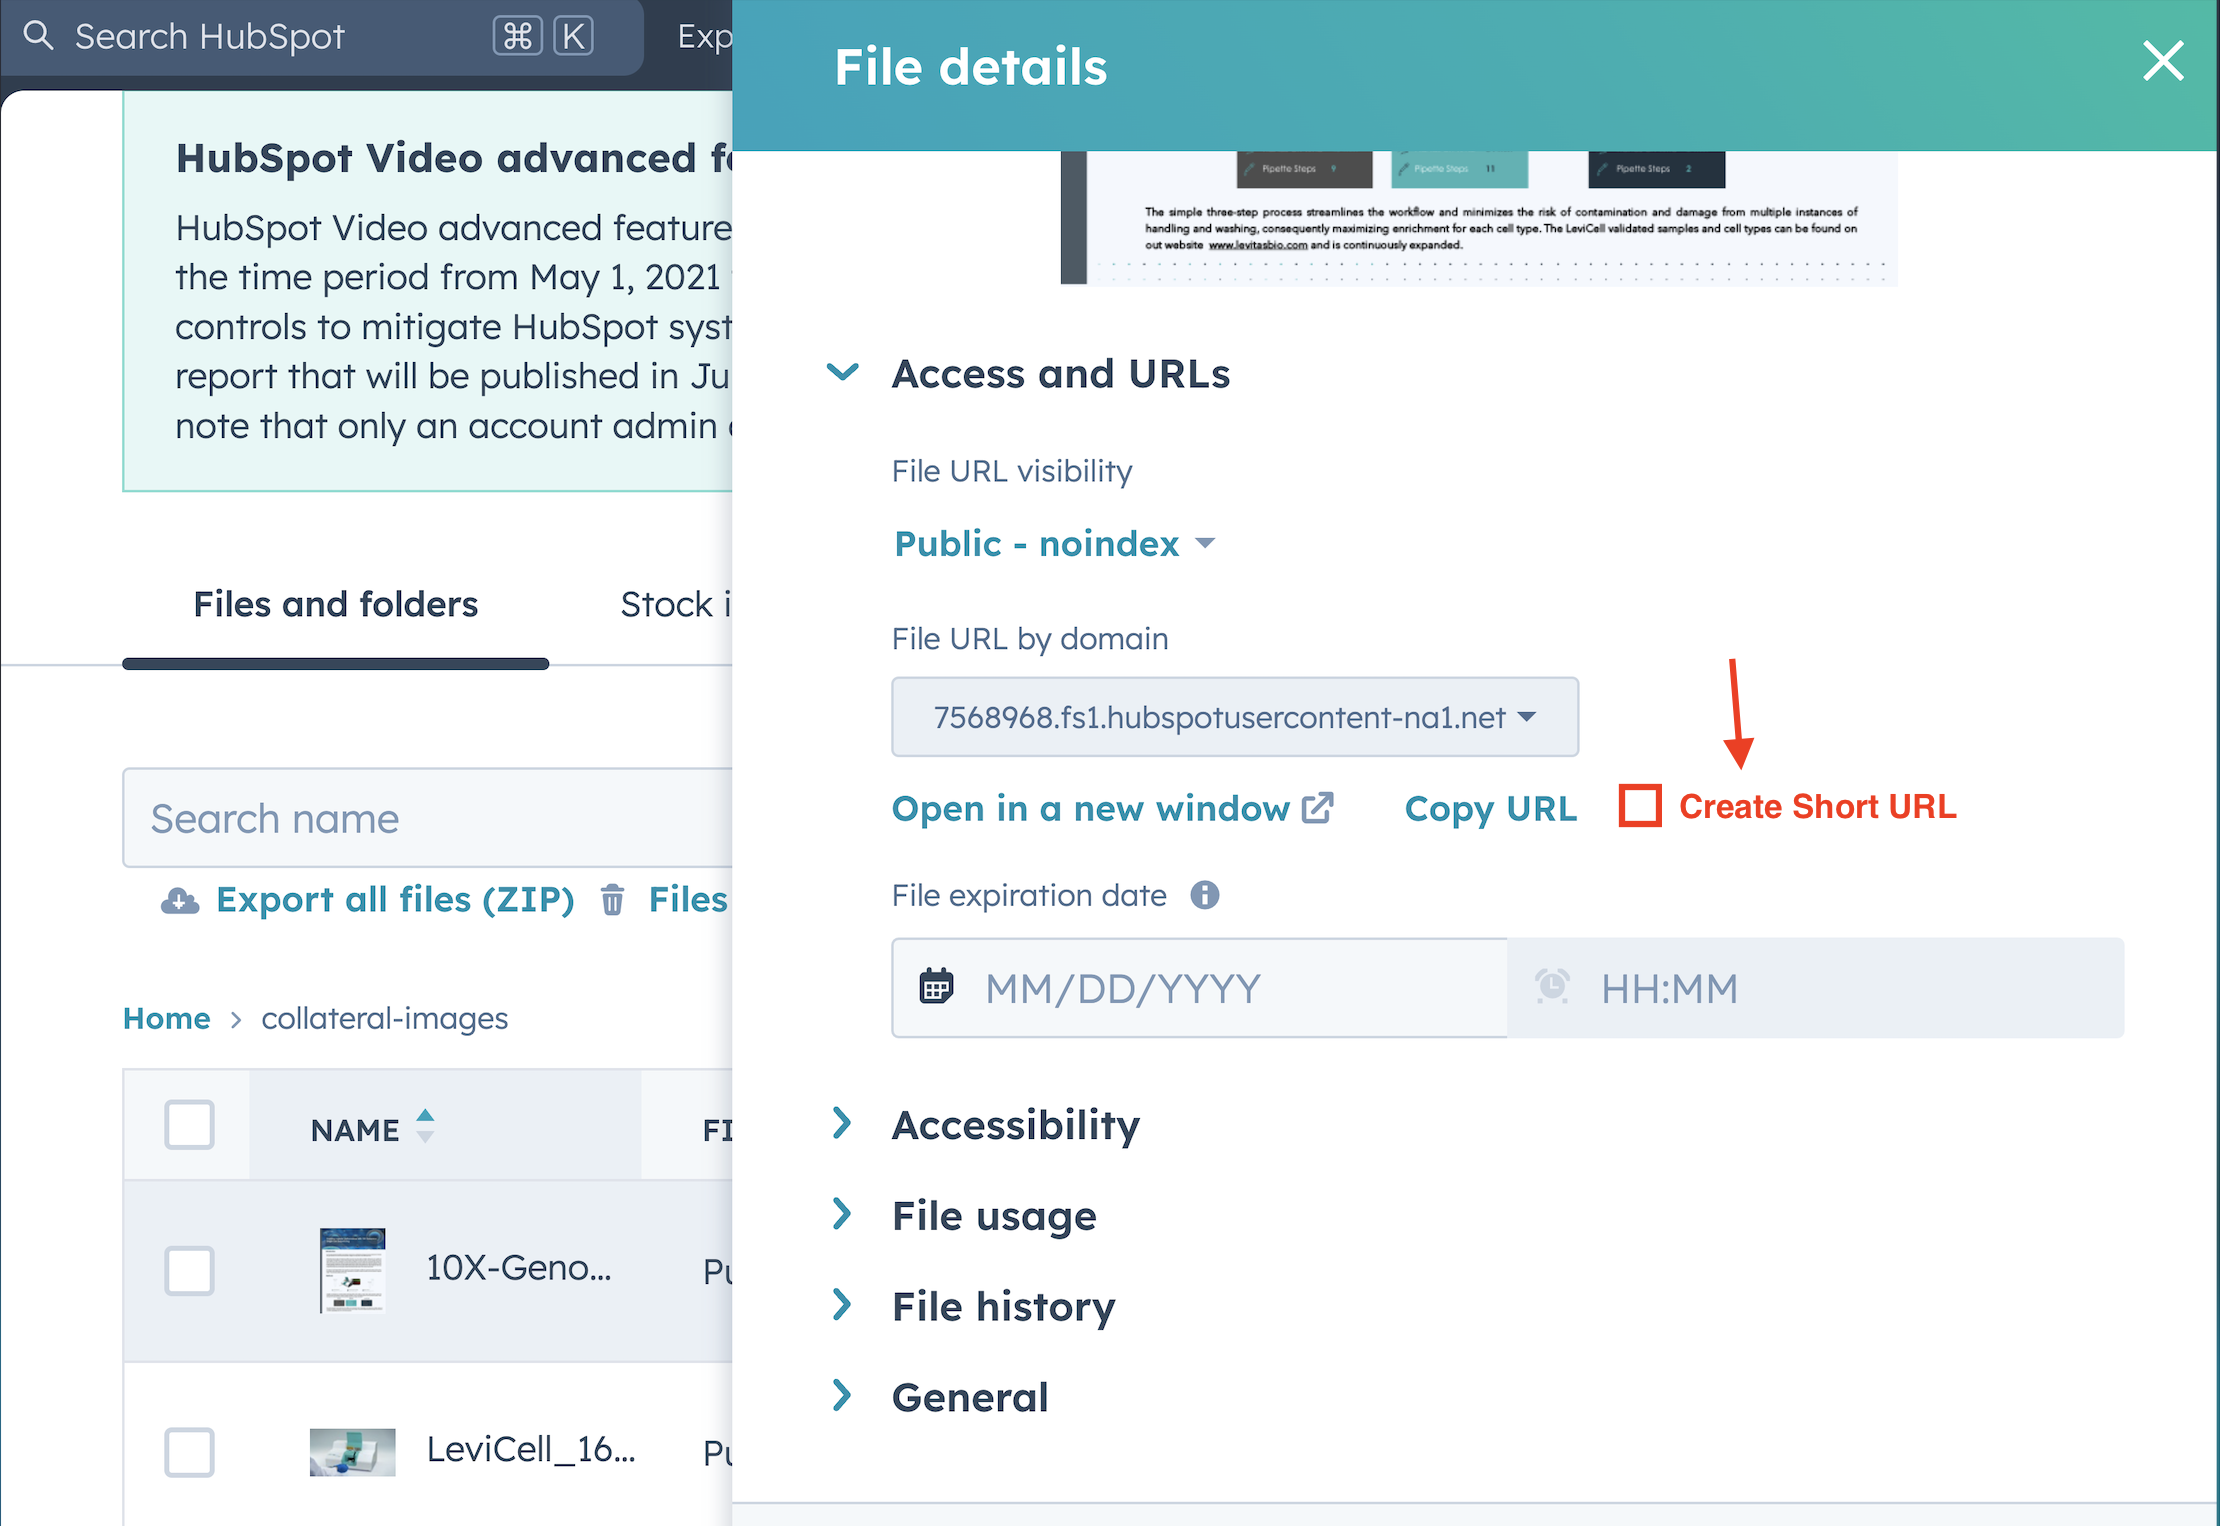Click the cloud export icon beside Export all files
Viewport: 2220px width, 1526px height.
click(178, 899)
